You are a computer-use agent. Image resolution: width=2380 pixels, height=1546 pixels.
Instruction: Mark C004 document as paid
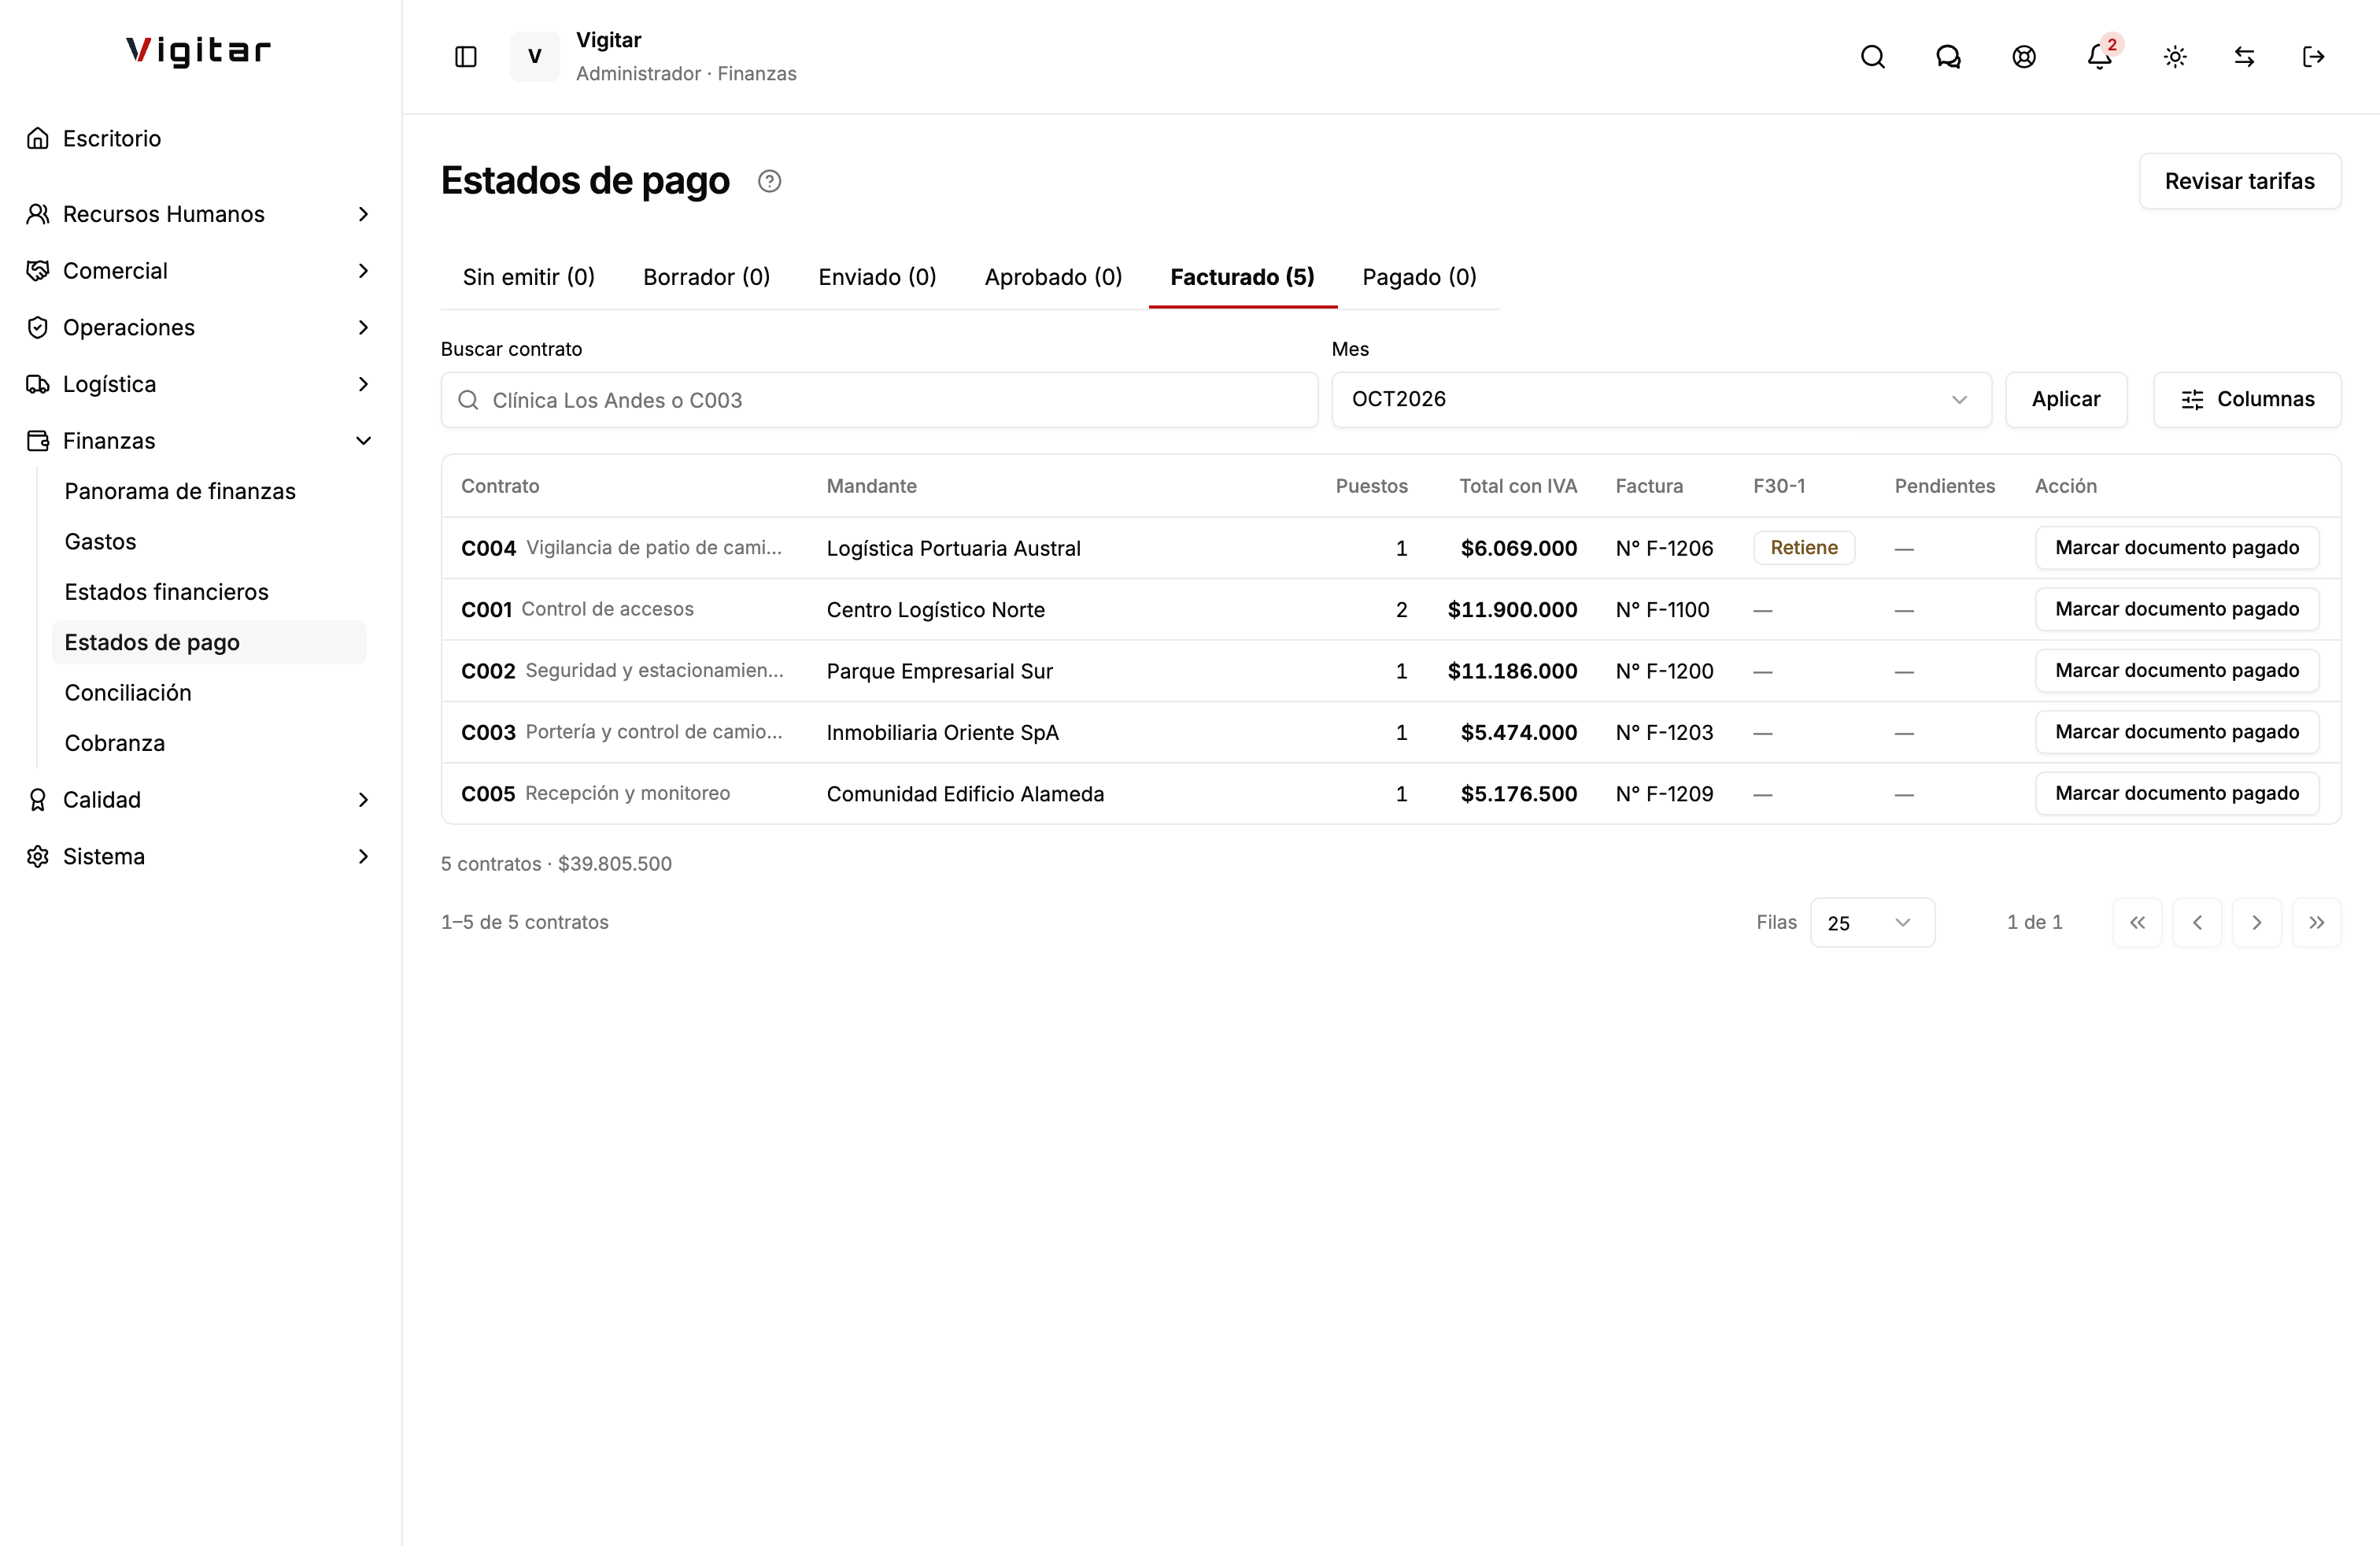click(2177, 548)
